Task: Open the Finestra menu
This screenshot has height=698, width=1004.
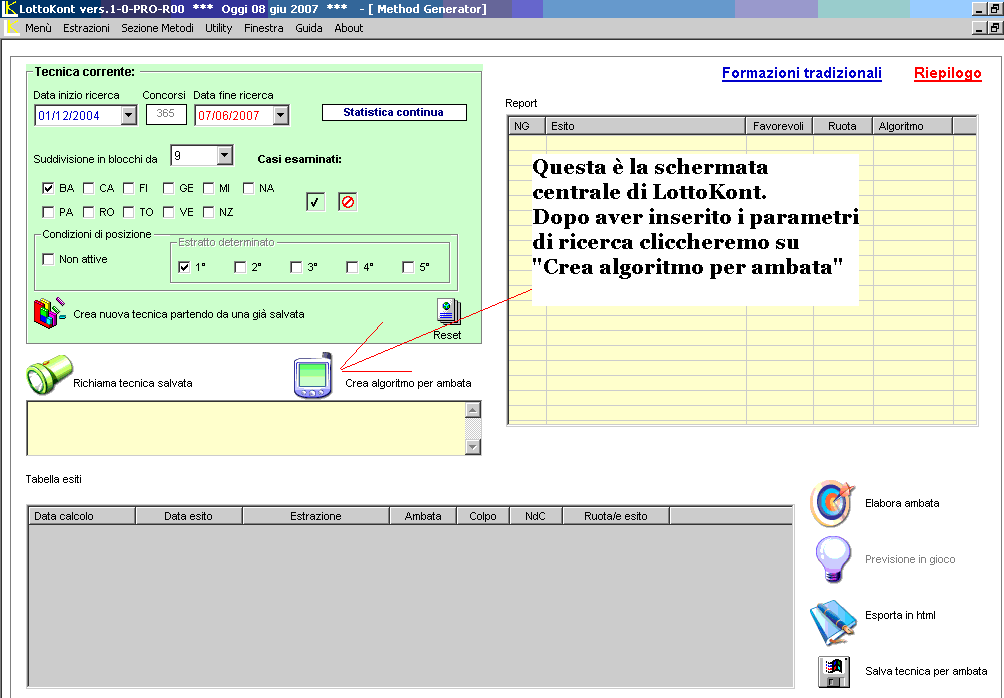Action: tap(264, 28)
